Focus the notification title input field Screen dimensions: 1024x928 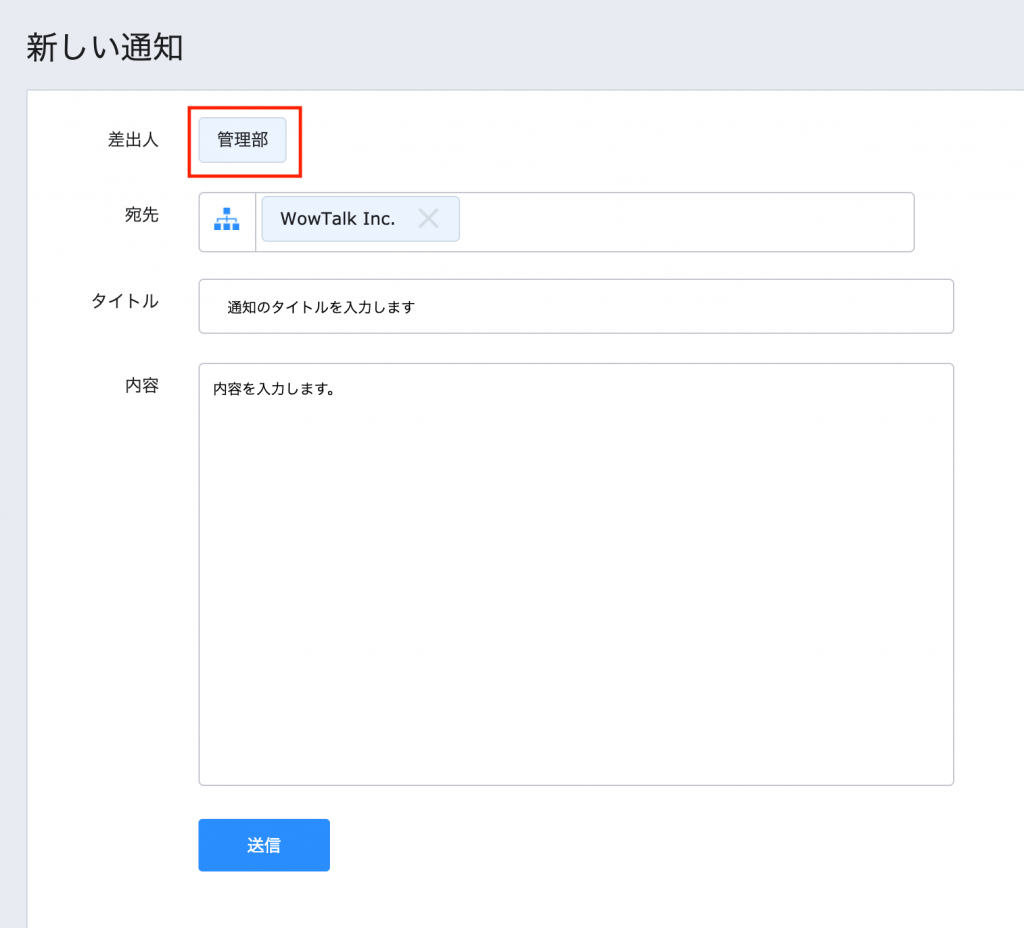[x=576, y=306]
